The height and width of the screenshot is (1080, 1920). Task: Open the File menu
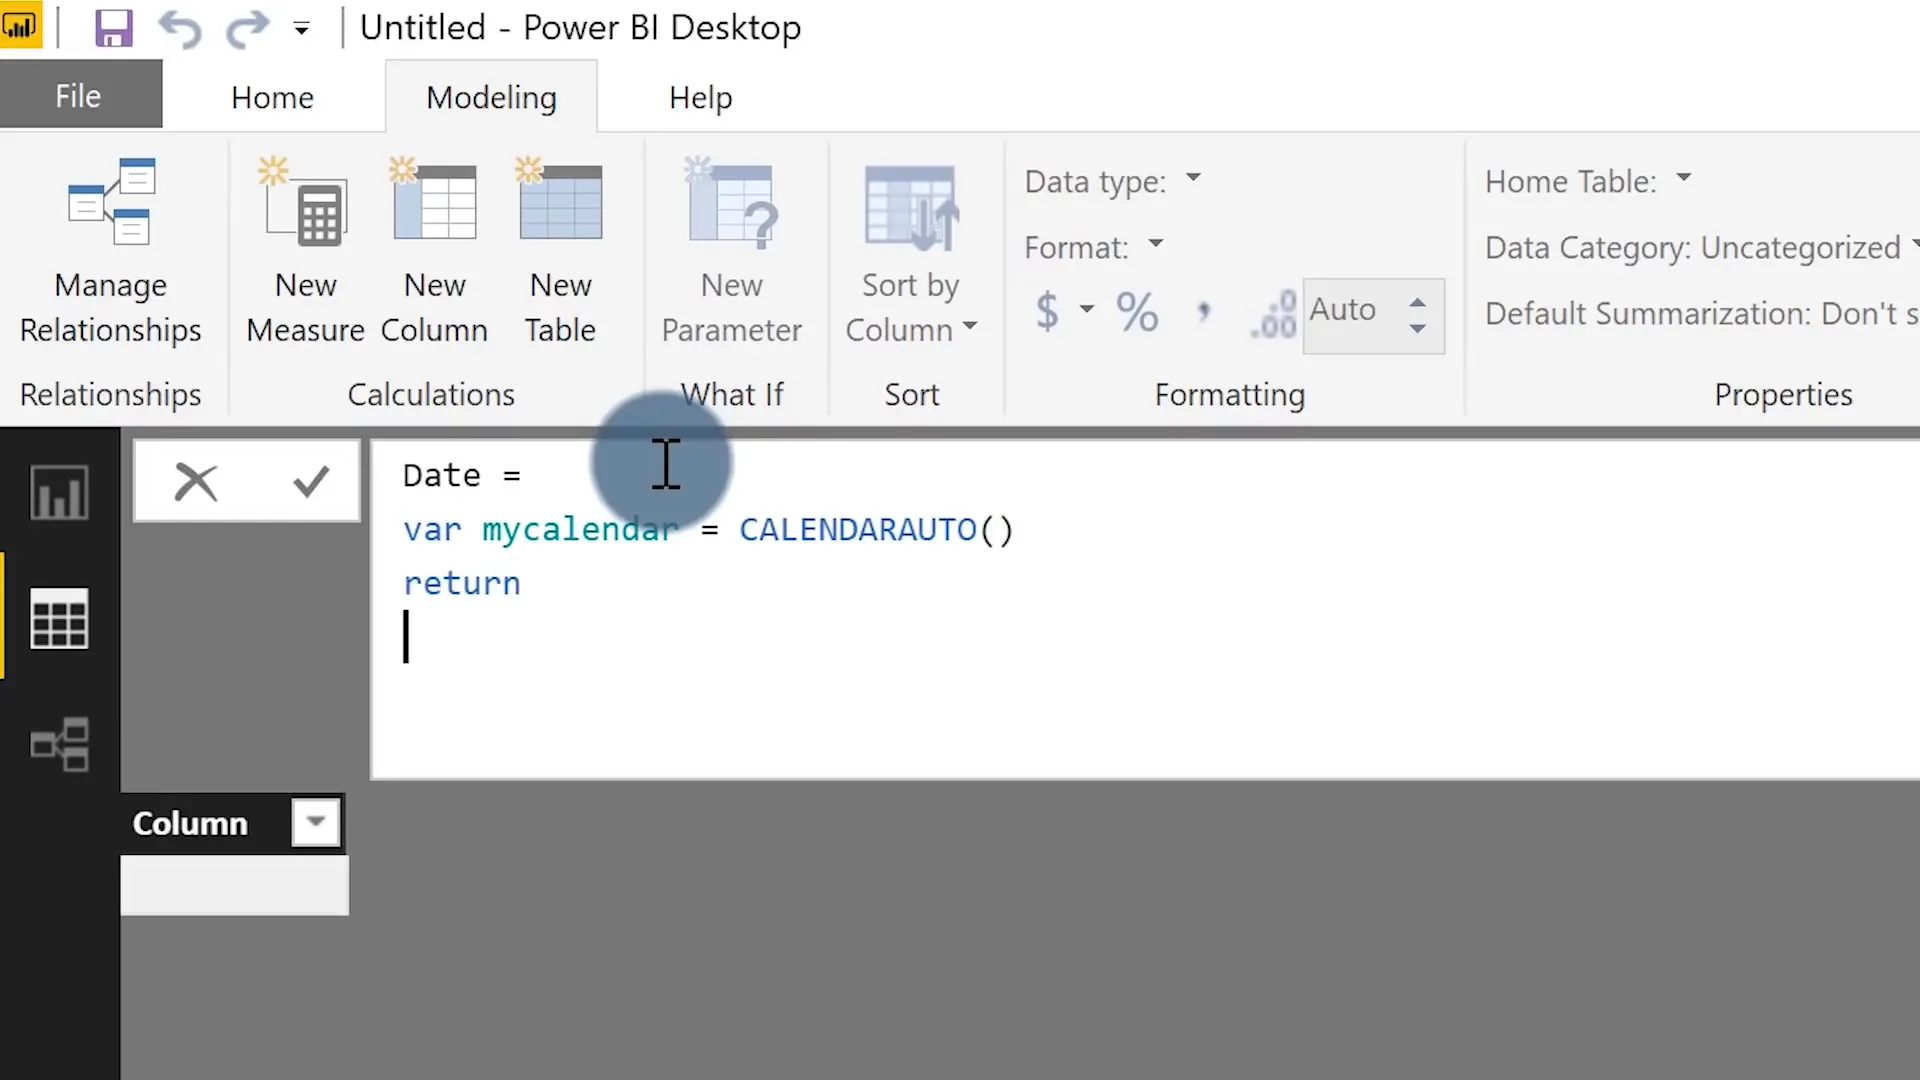click(80, 96)
